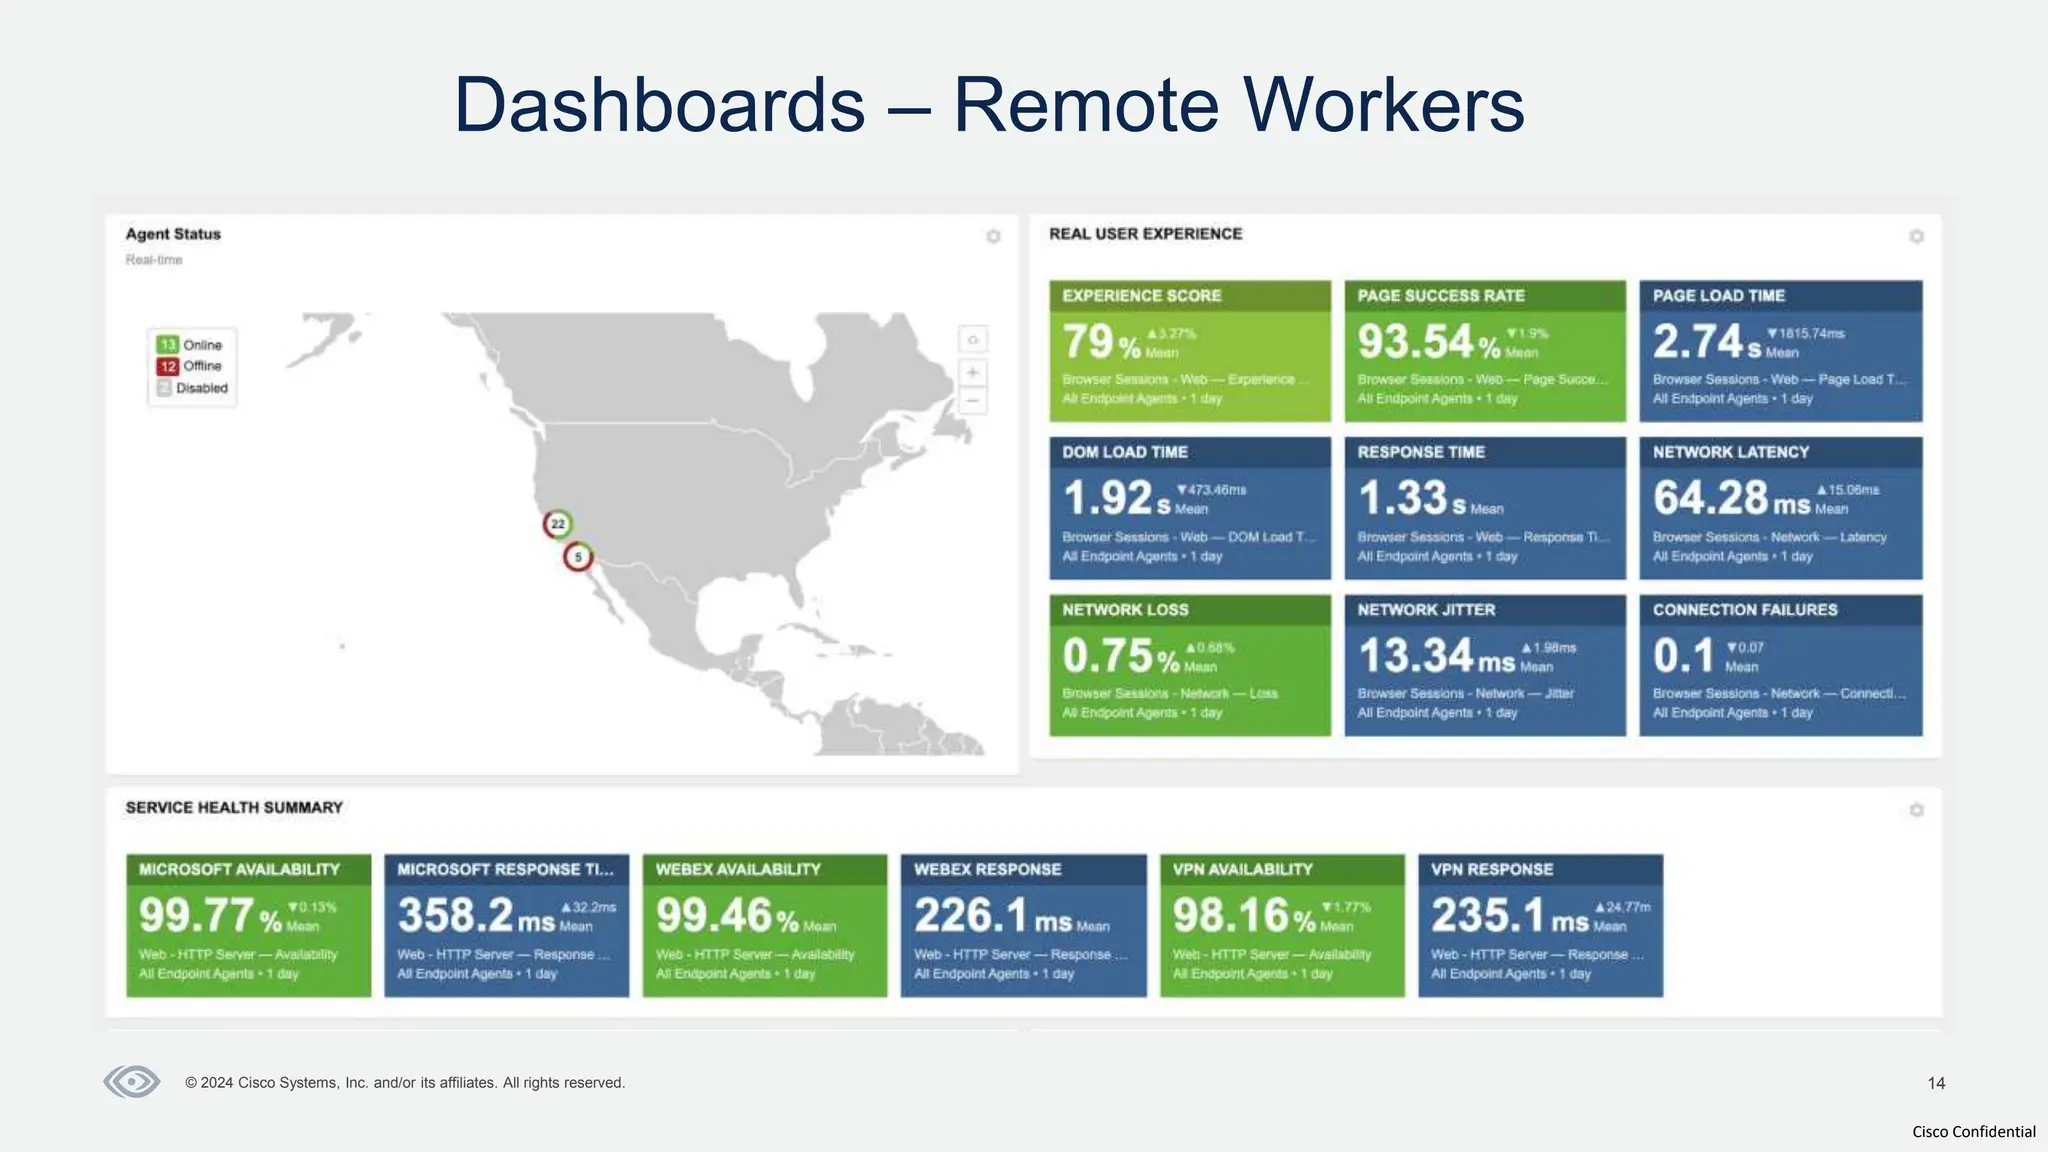Open the Connection Failures tile
This screenshot has width=2048, height=1152.
(1781, 665)
